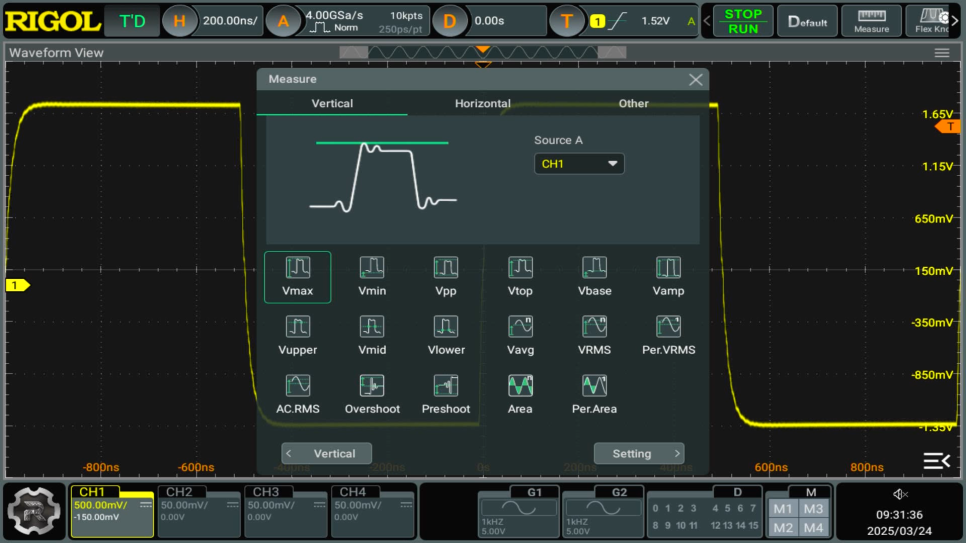Select the channel 1 ground marker
Screen dimensions: 966x543
pyautogui.click(x=17, y=285)
